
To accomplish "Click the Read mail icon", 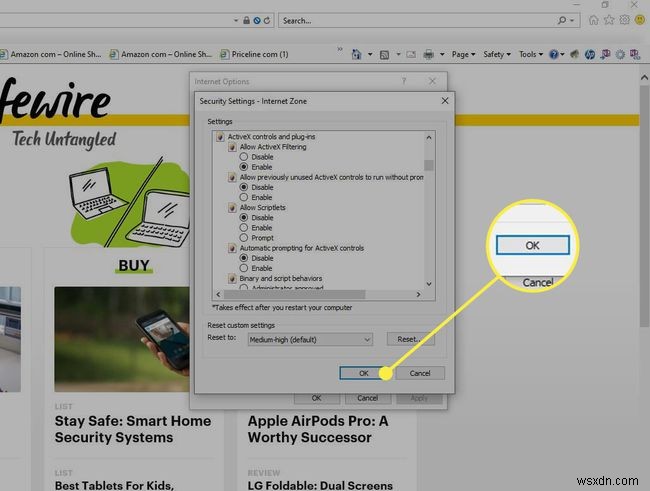I will pyautogui.click(x=411, y=54).
